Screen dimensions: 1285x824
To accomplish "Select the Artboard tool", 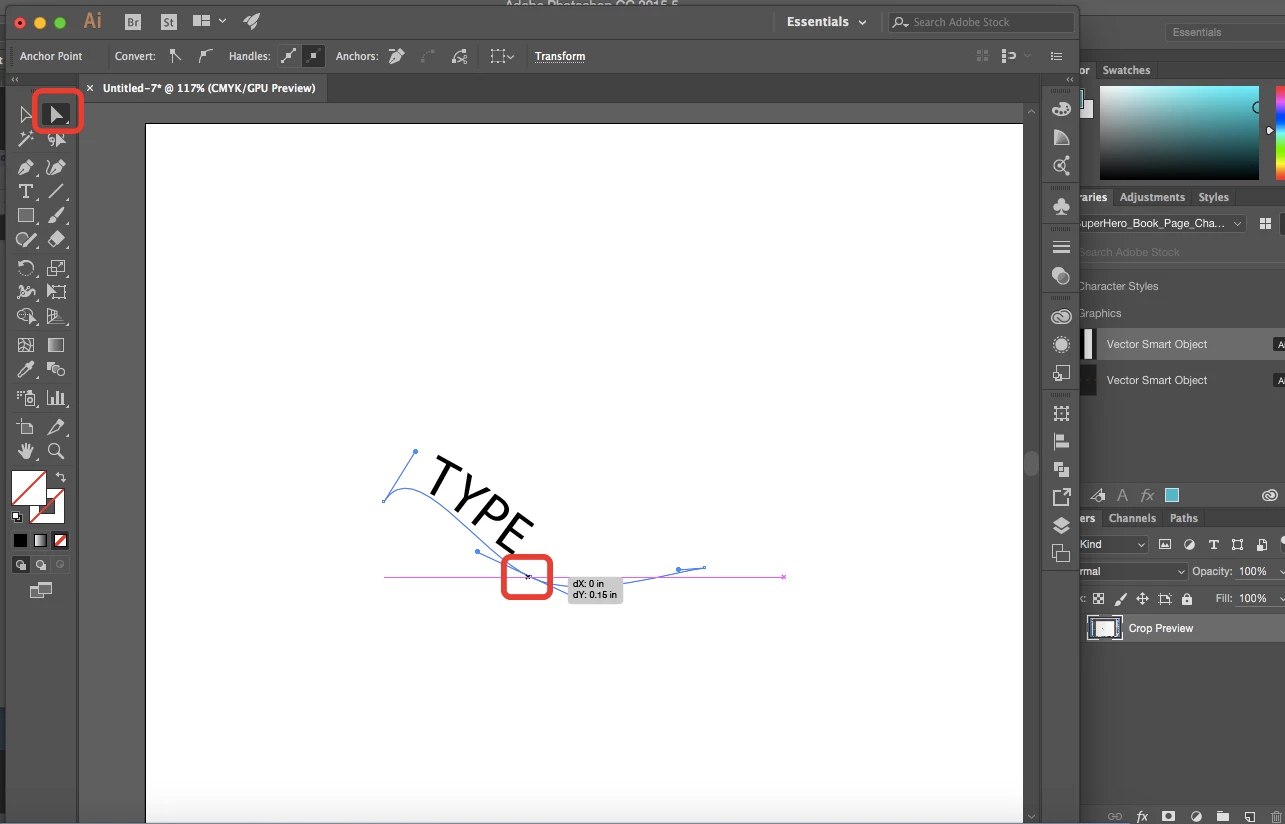I will click(x=27, y=427).
